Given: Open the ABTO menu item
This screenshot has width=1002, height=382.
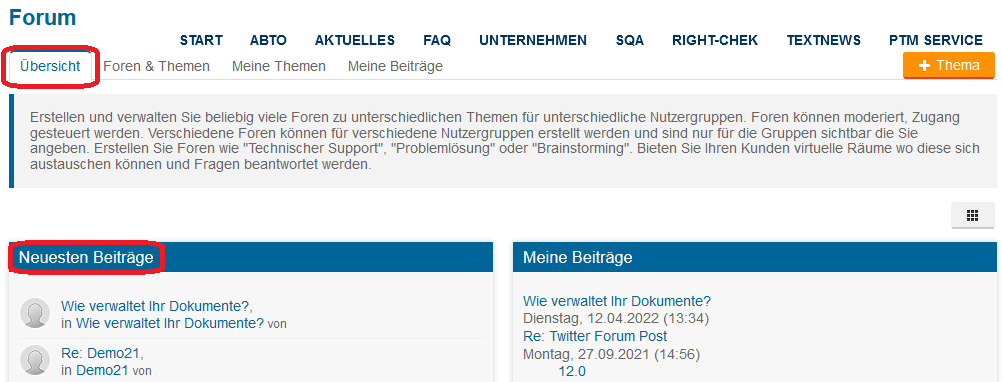Looking at the screenshot, I should 268,40.
